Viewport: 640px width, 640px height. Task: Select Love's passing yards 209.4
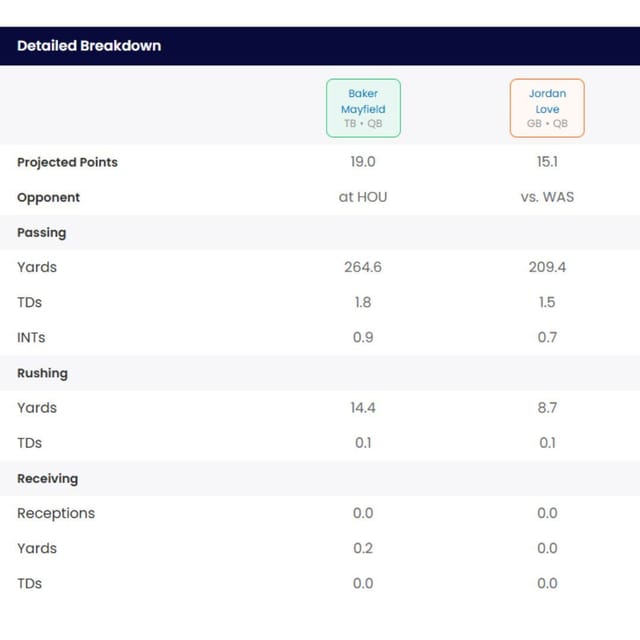547,267
